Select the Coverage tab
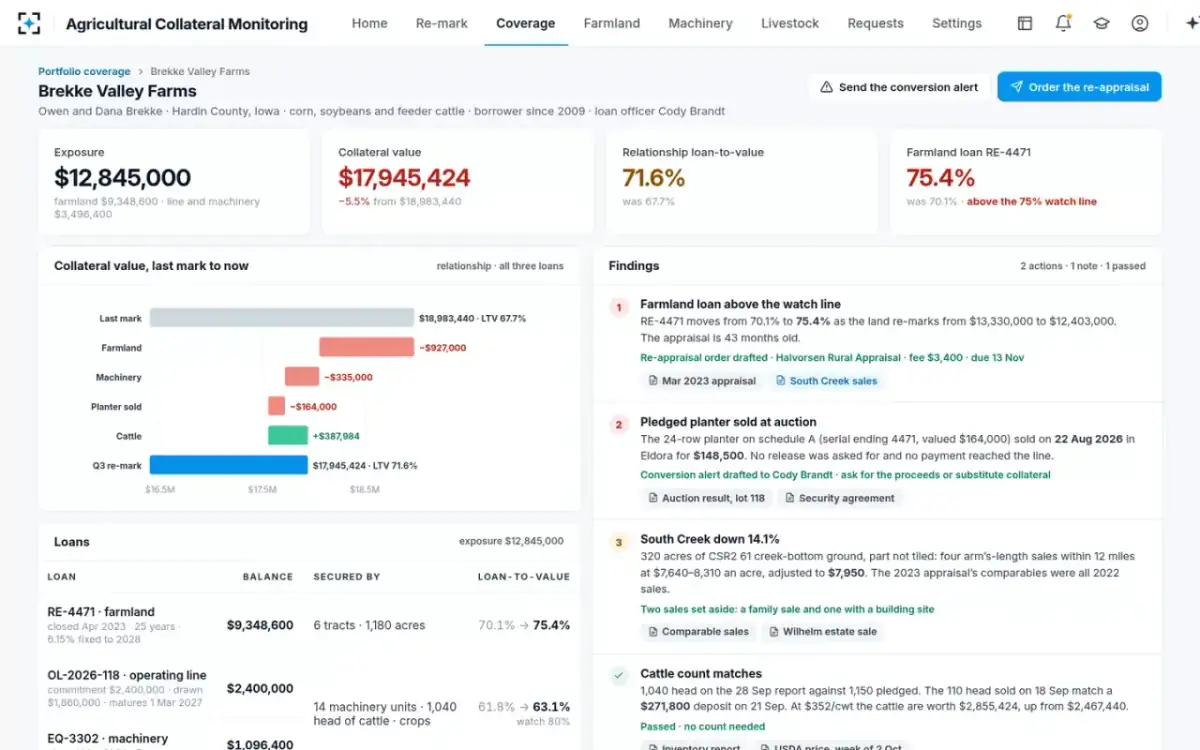This screenshot has height=750, width=1200. (x=526, y=23)
